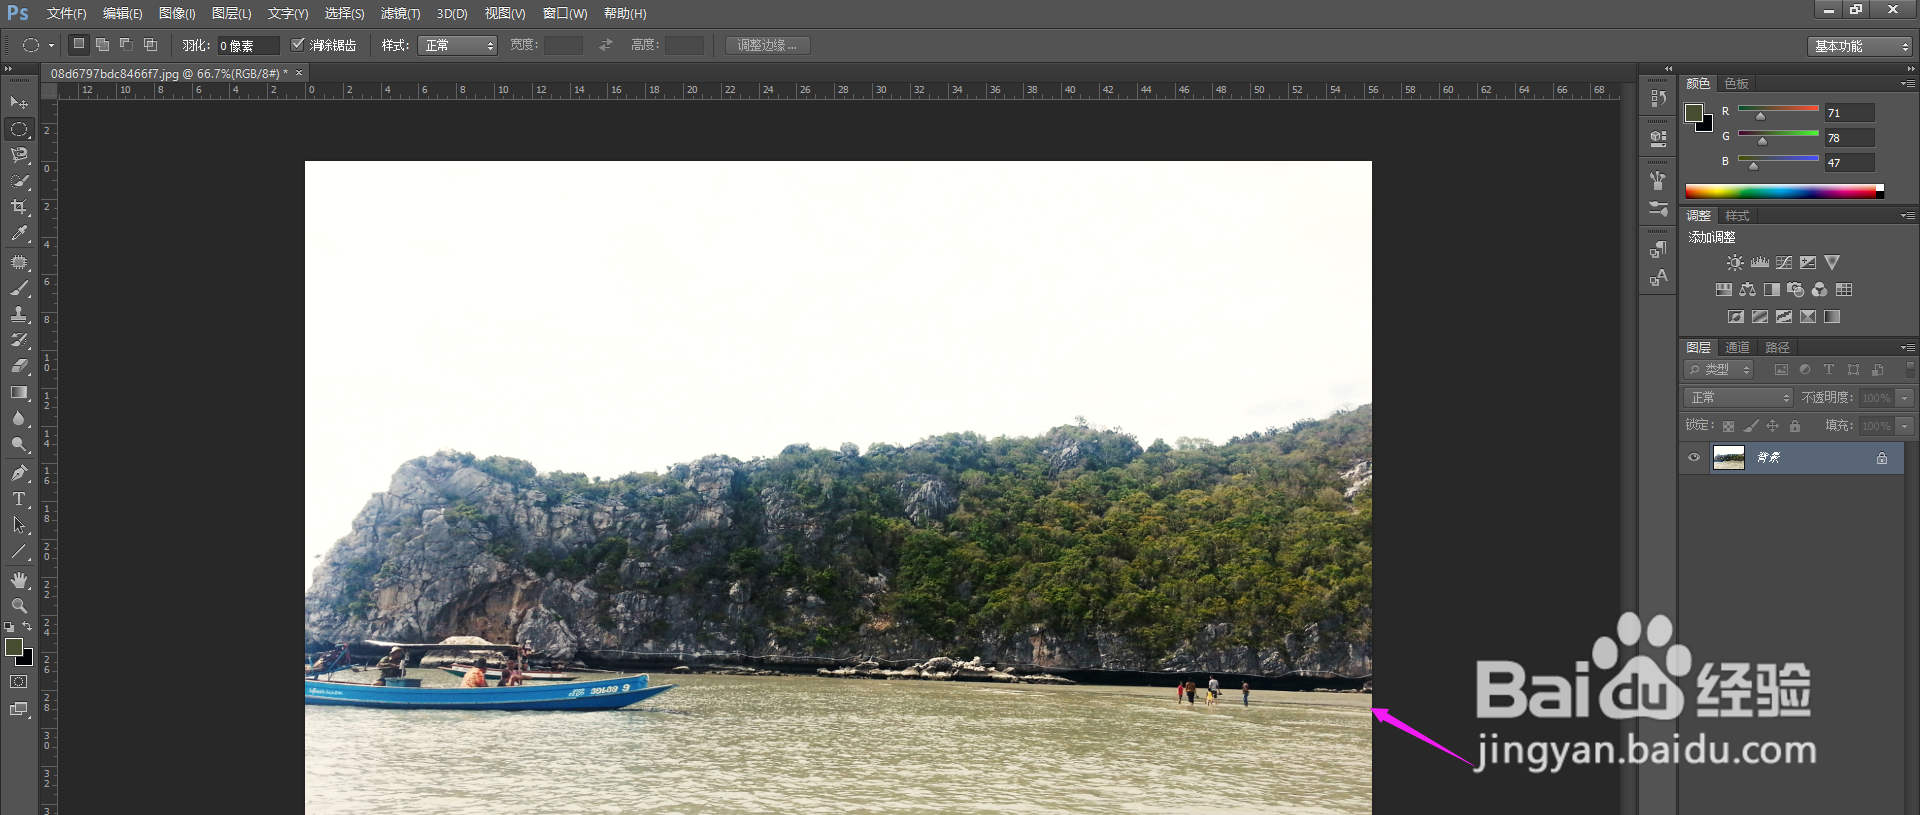Select the Hand tool
Image resolution: width=1920 pixels, height=815 pixels.
pyautogui.click(x=19, y=580)
